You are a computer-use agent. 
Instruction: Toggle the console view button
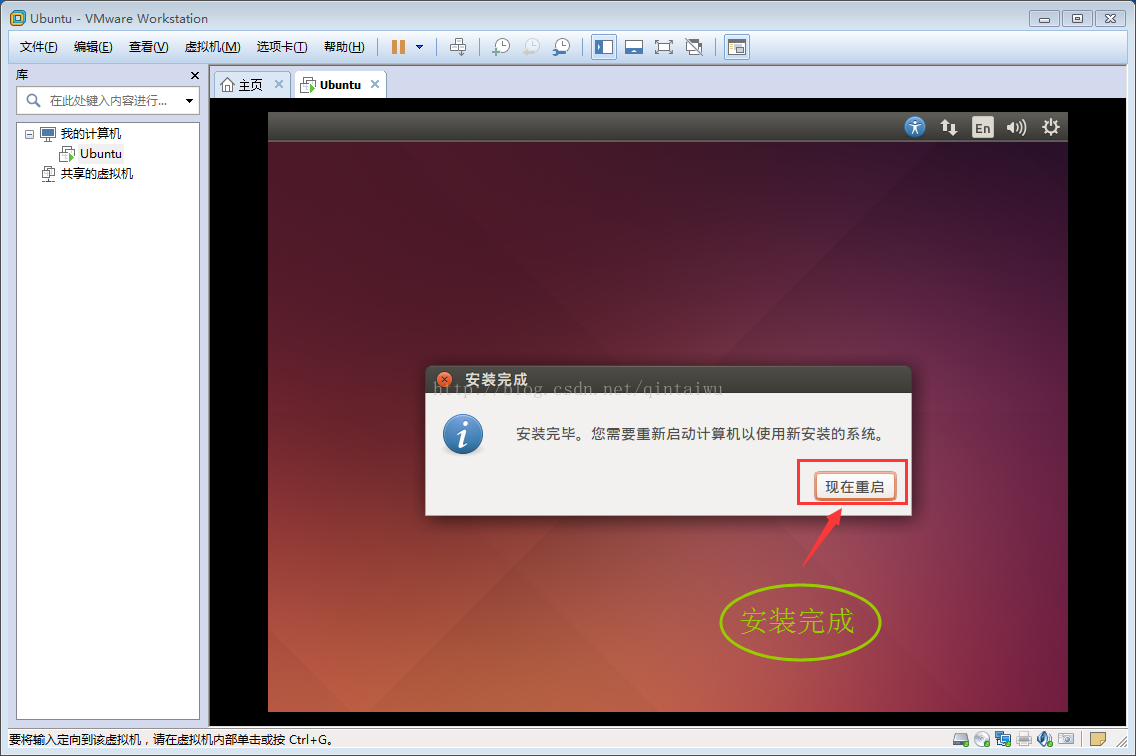pos(737,47)
